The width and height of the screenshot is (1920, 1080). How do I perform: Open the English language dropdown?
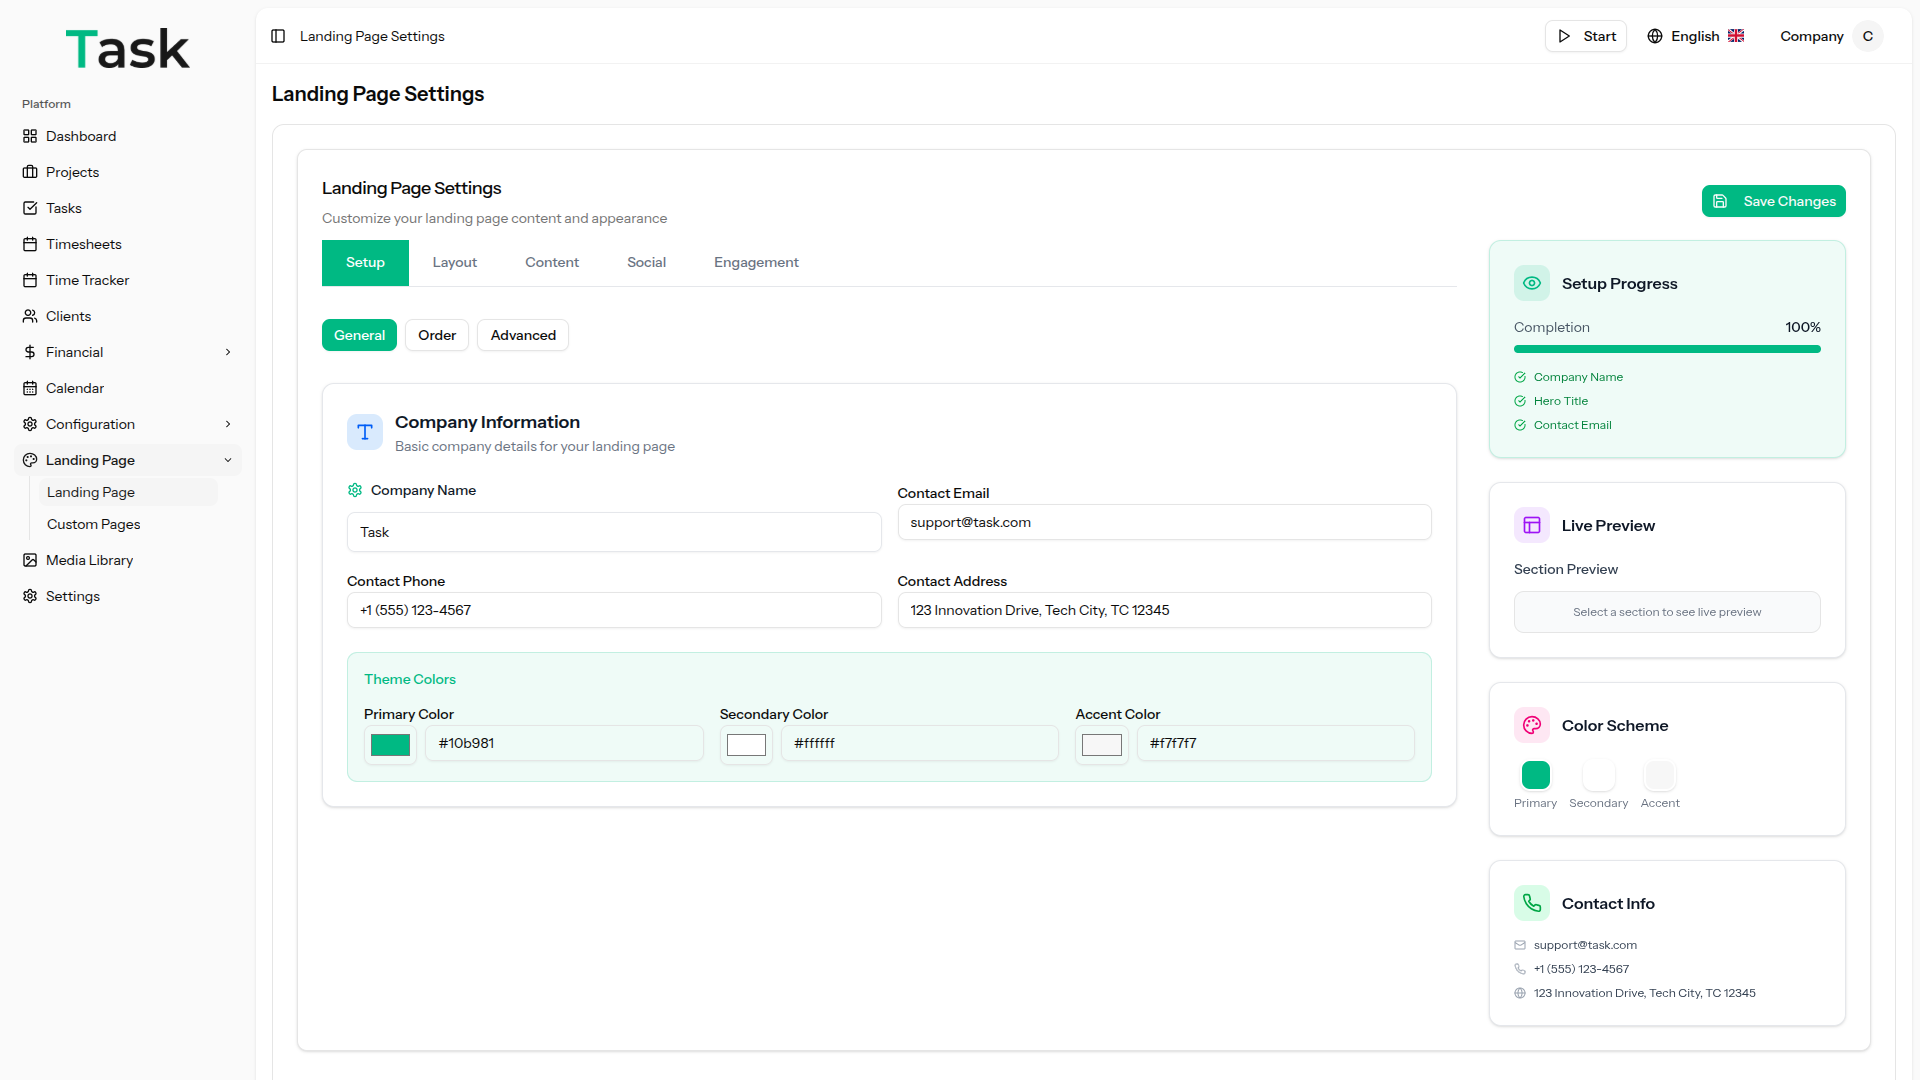point(1696,36)
